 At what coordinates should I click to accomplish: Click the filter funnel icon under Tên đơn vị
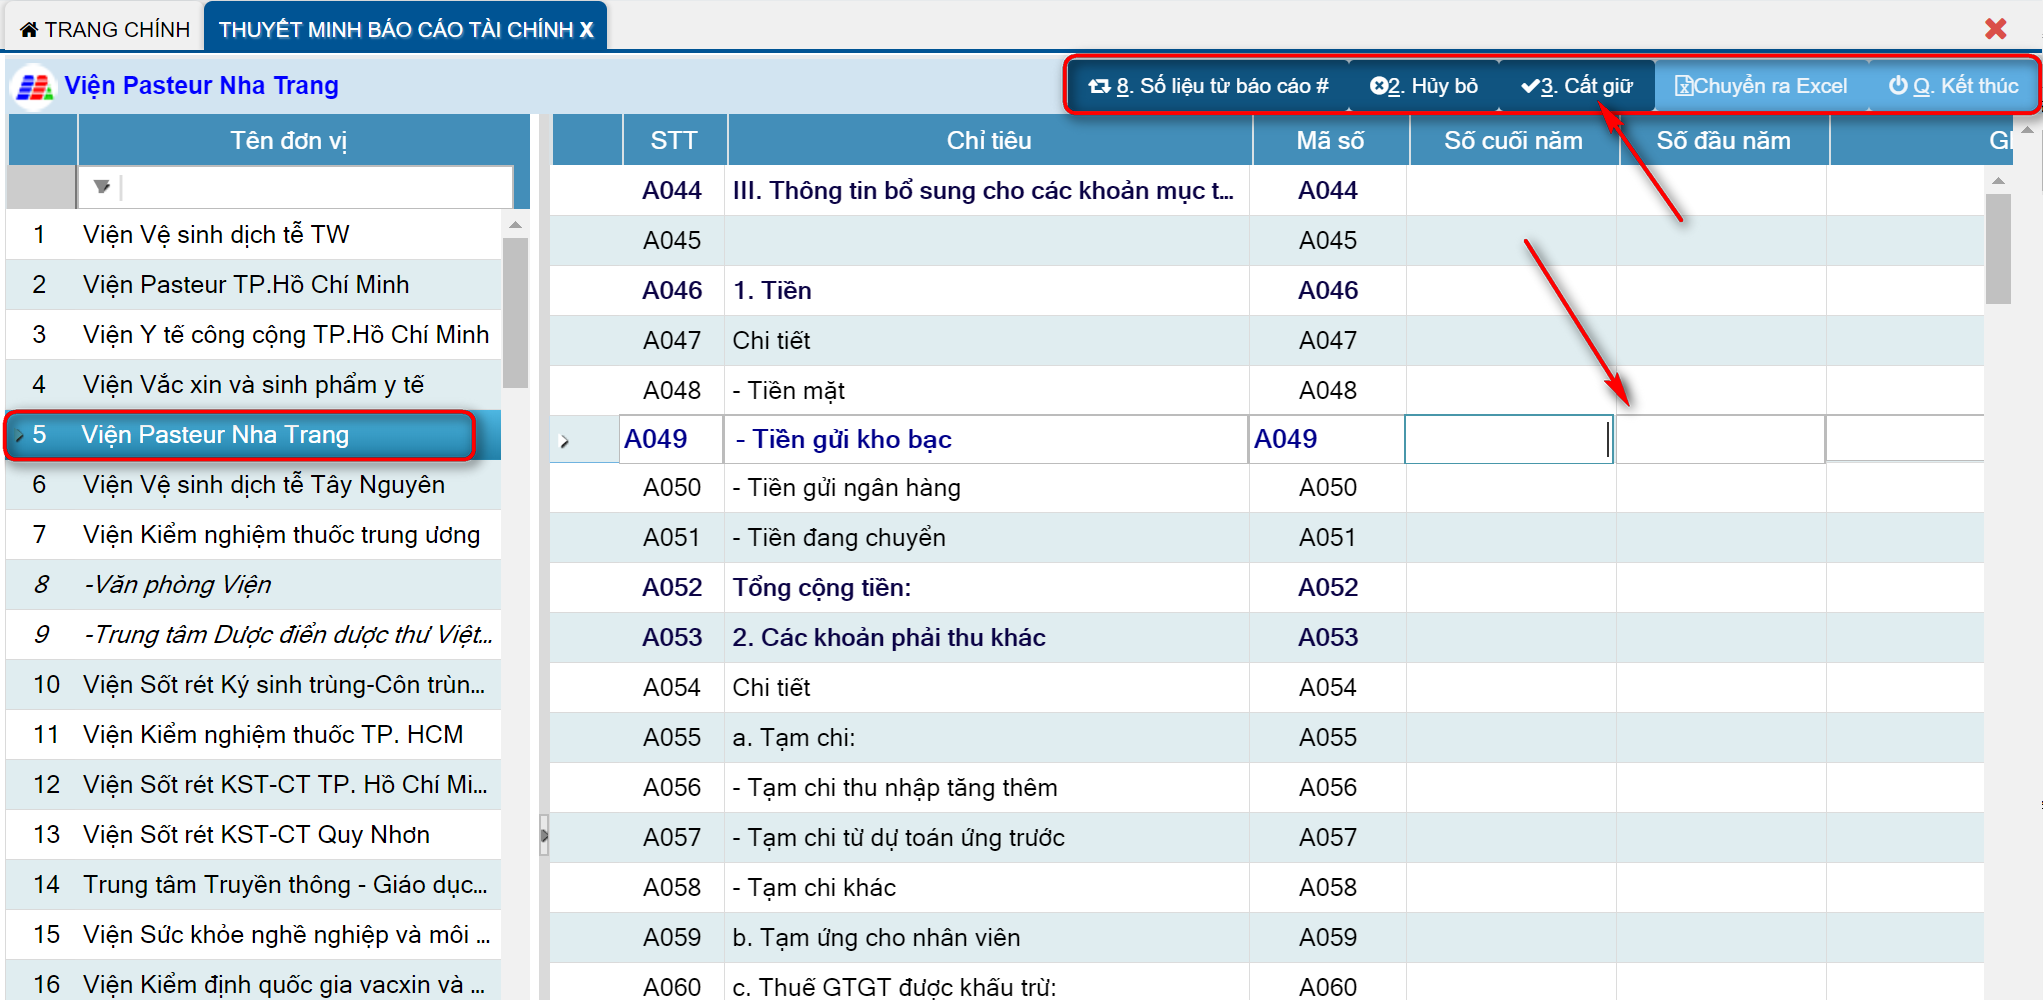(x=101, y=187)
